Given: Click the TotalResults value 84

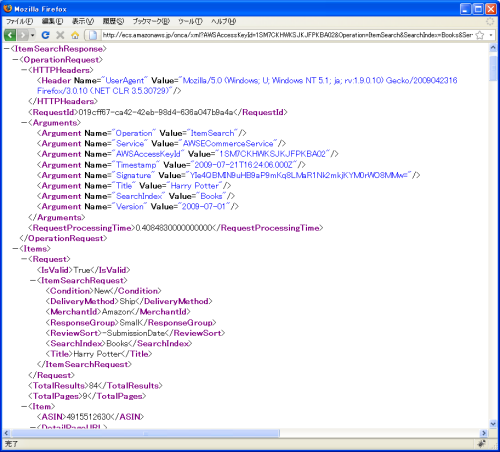Looking at the screenshot, I should click(x=93, y=386).
